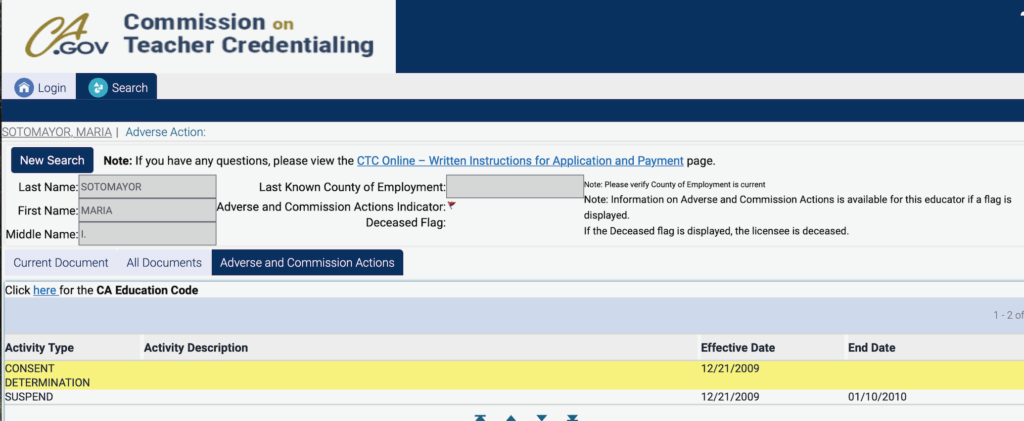The height and width of the screenshot is (421, 1024).
Task: Follow the SOTOMAYOR, MARIA breadcrumb link
Action: tap(56, 132)
